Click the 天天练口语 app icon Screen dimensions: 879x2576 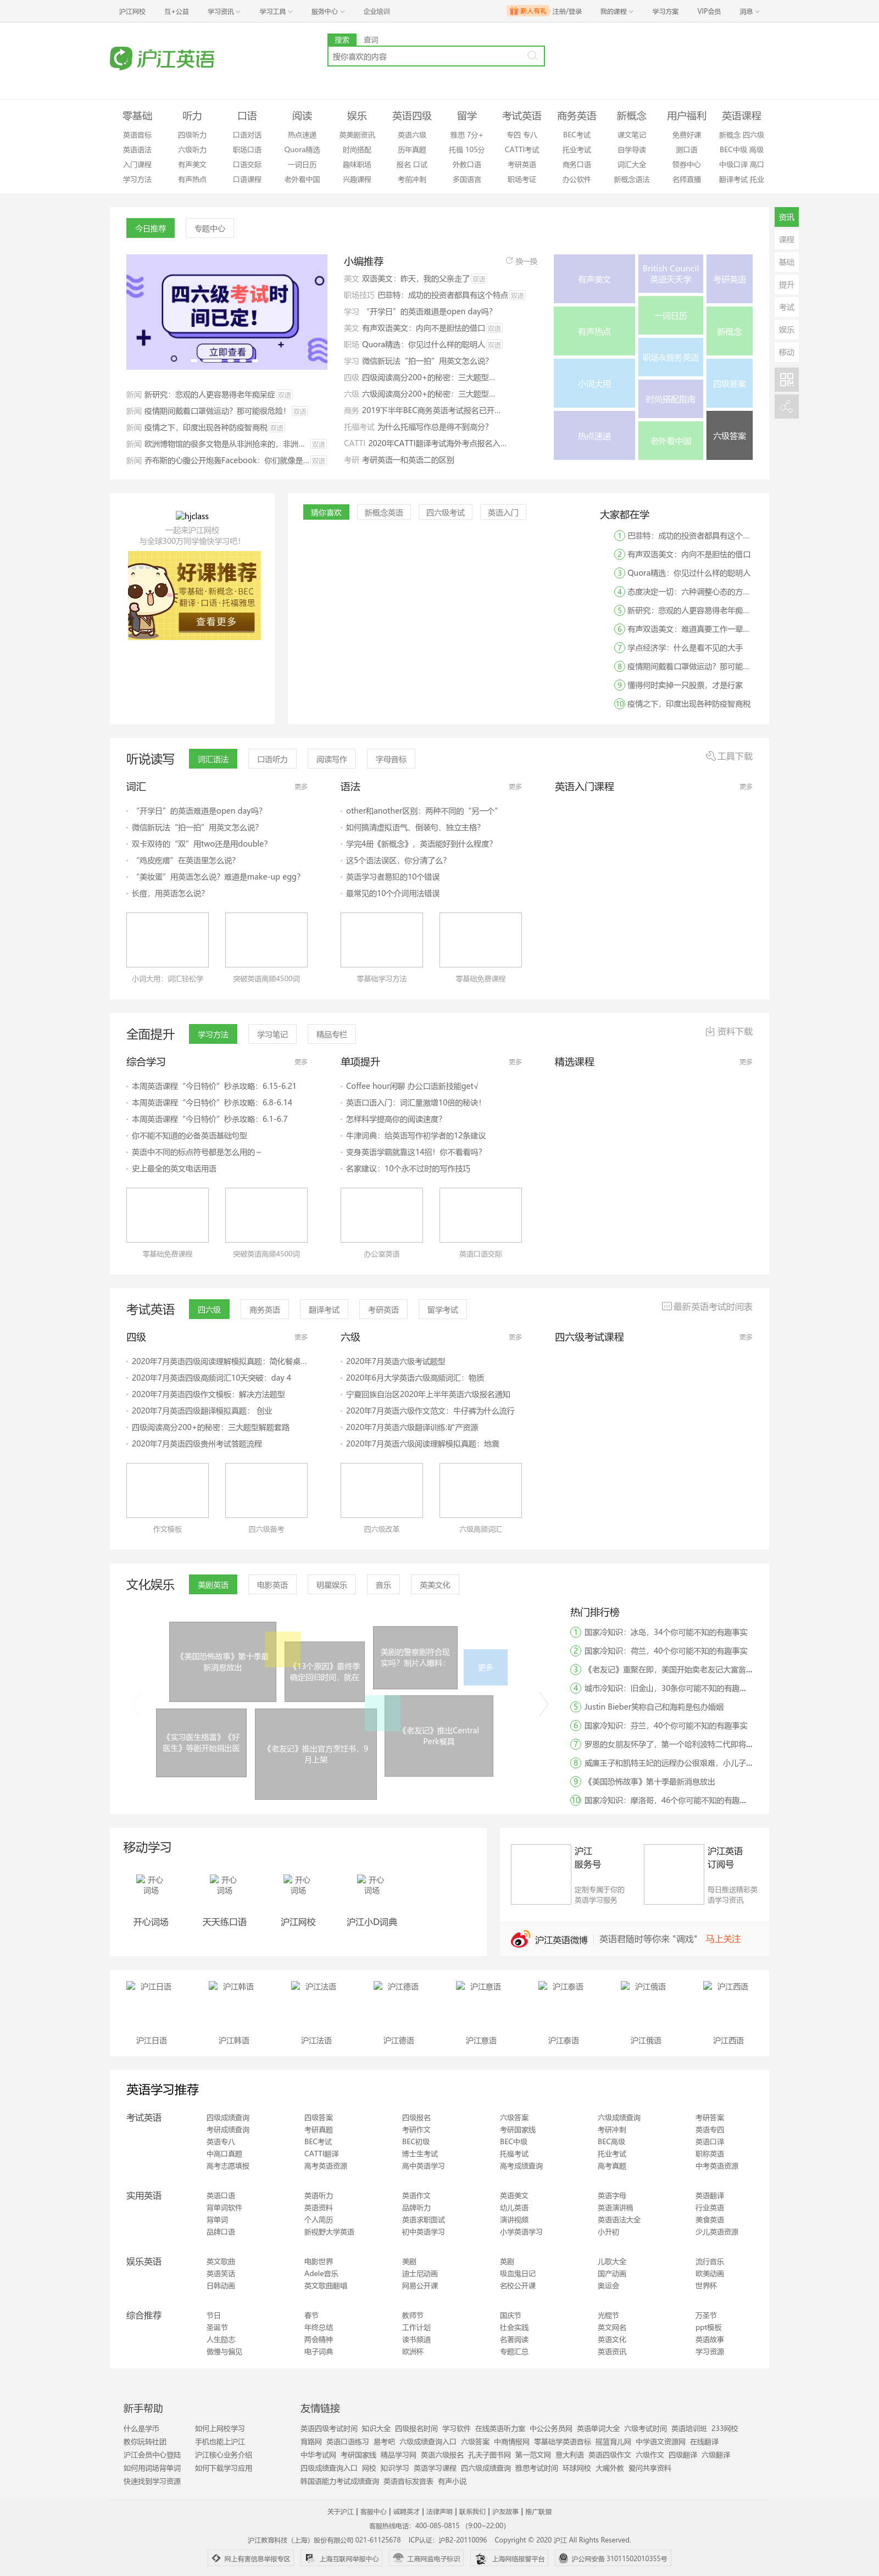224,1885
